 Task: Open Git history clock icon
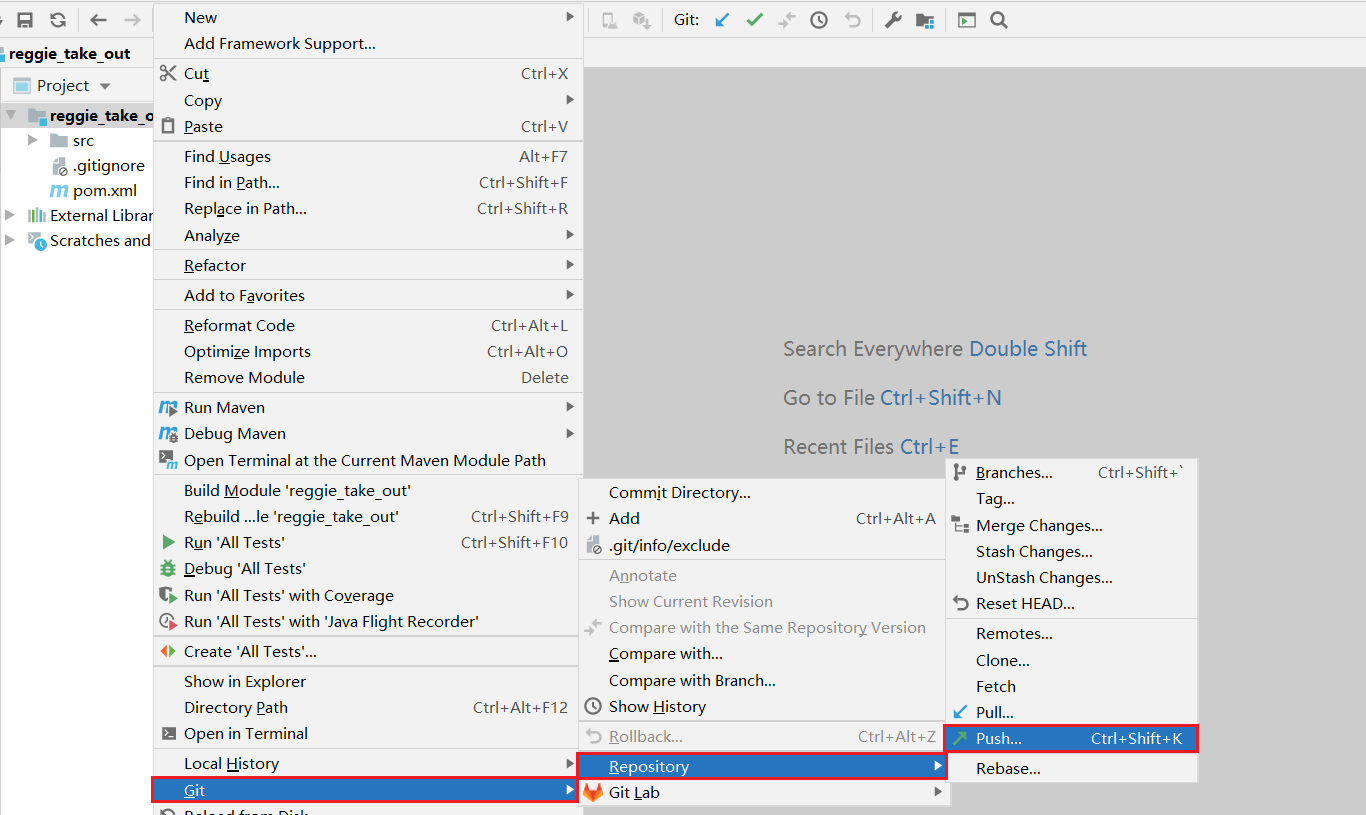819,20
